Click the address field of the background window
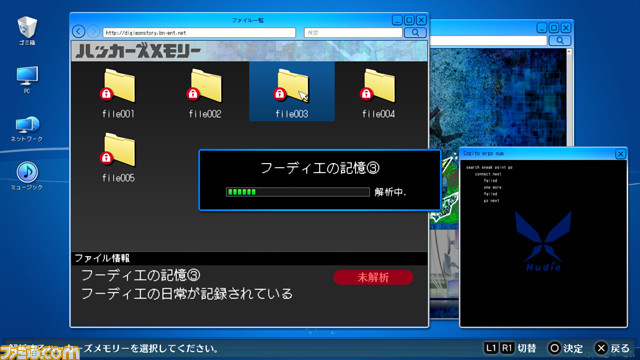The width and height of the screenshot is (640, 360). (x=488, y=40)
